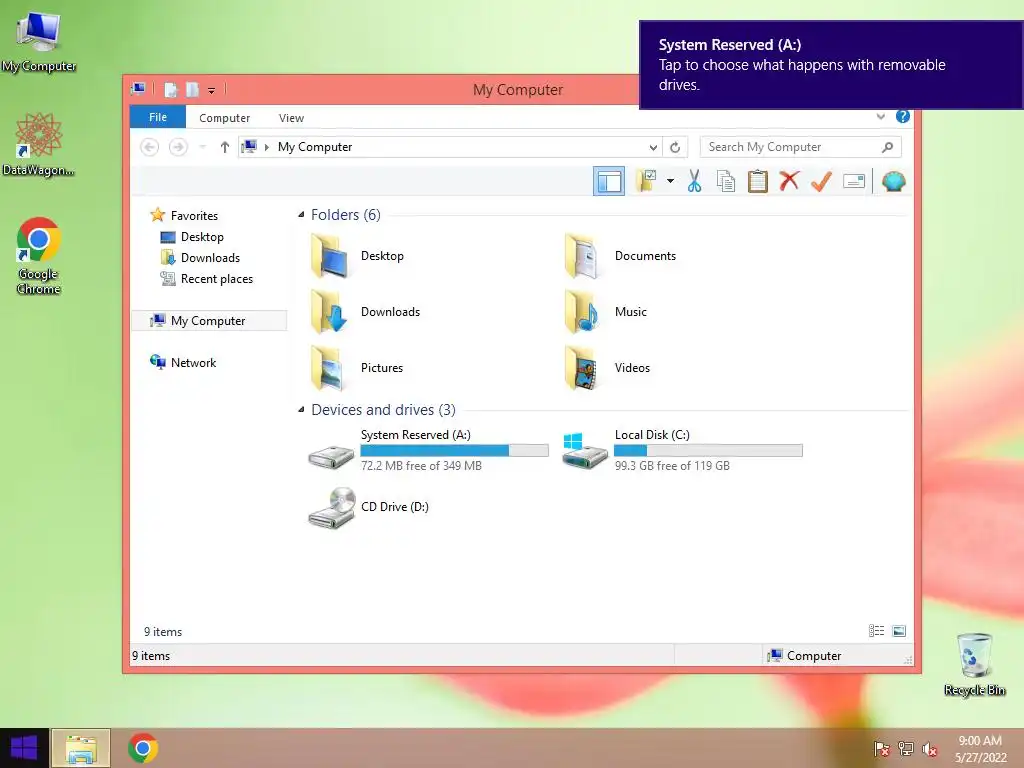Click the search magnifier icon

(887, 147)
